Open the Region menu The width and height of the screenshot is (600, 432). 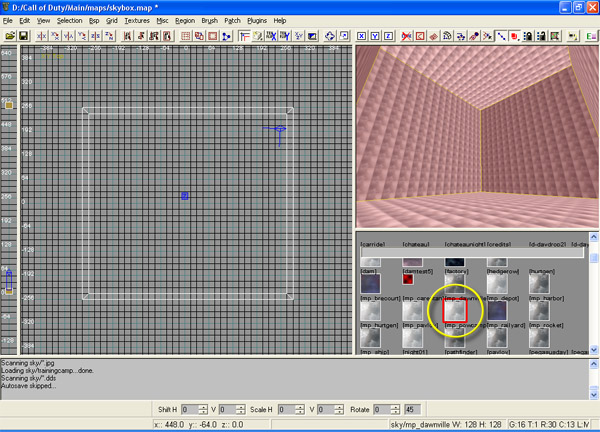coord(185,21)
